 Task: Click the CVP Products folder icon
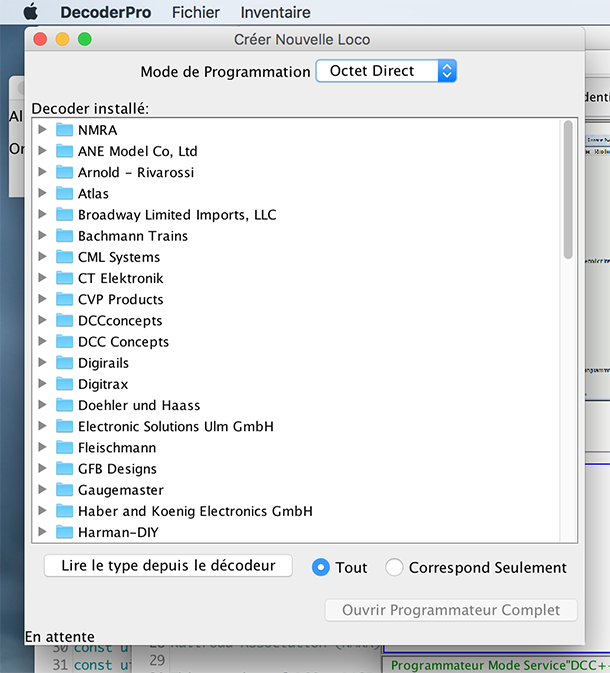tap(64, 299)
